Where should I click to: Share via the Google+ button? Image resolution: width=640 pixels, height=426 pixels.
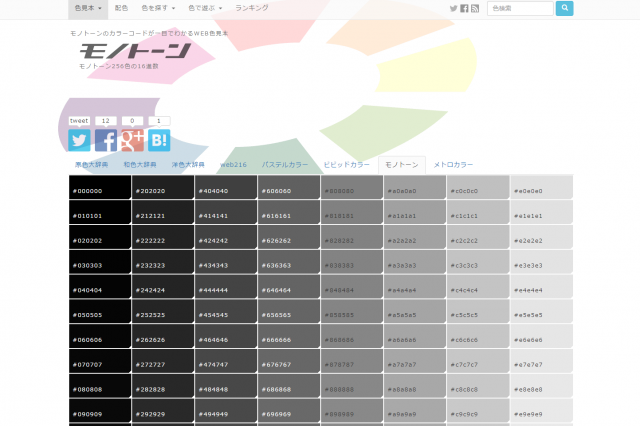pyautogui.click(x=133, y=140)
